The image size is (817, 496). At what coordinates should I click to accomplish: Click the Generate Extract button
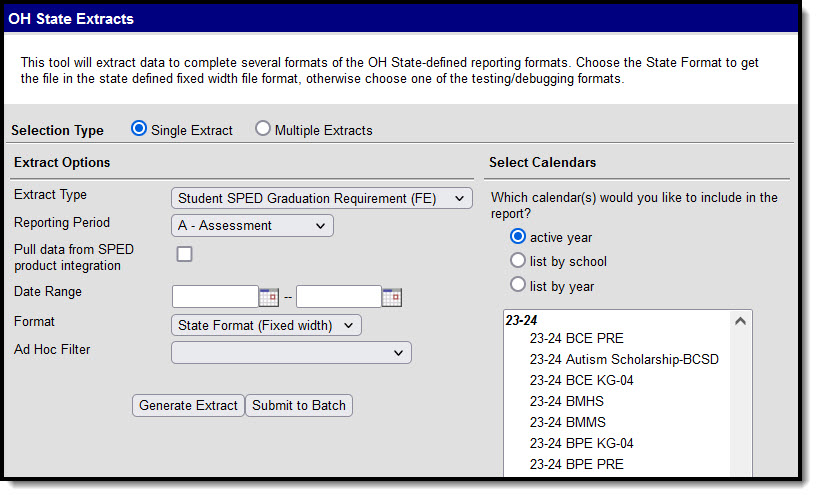[x=188, y=405]
